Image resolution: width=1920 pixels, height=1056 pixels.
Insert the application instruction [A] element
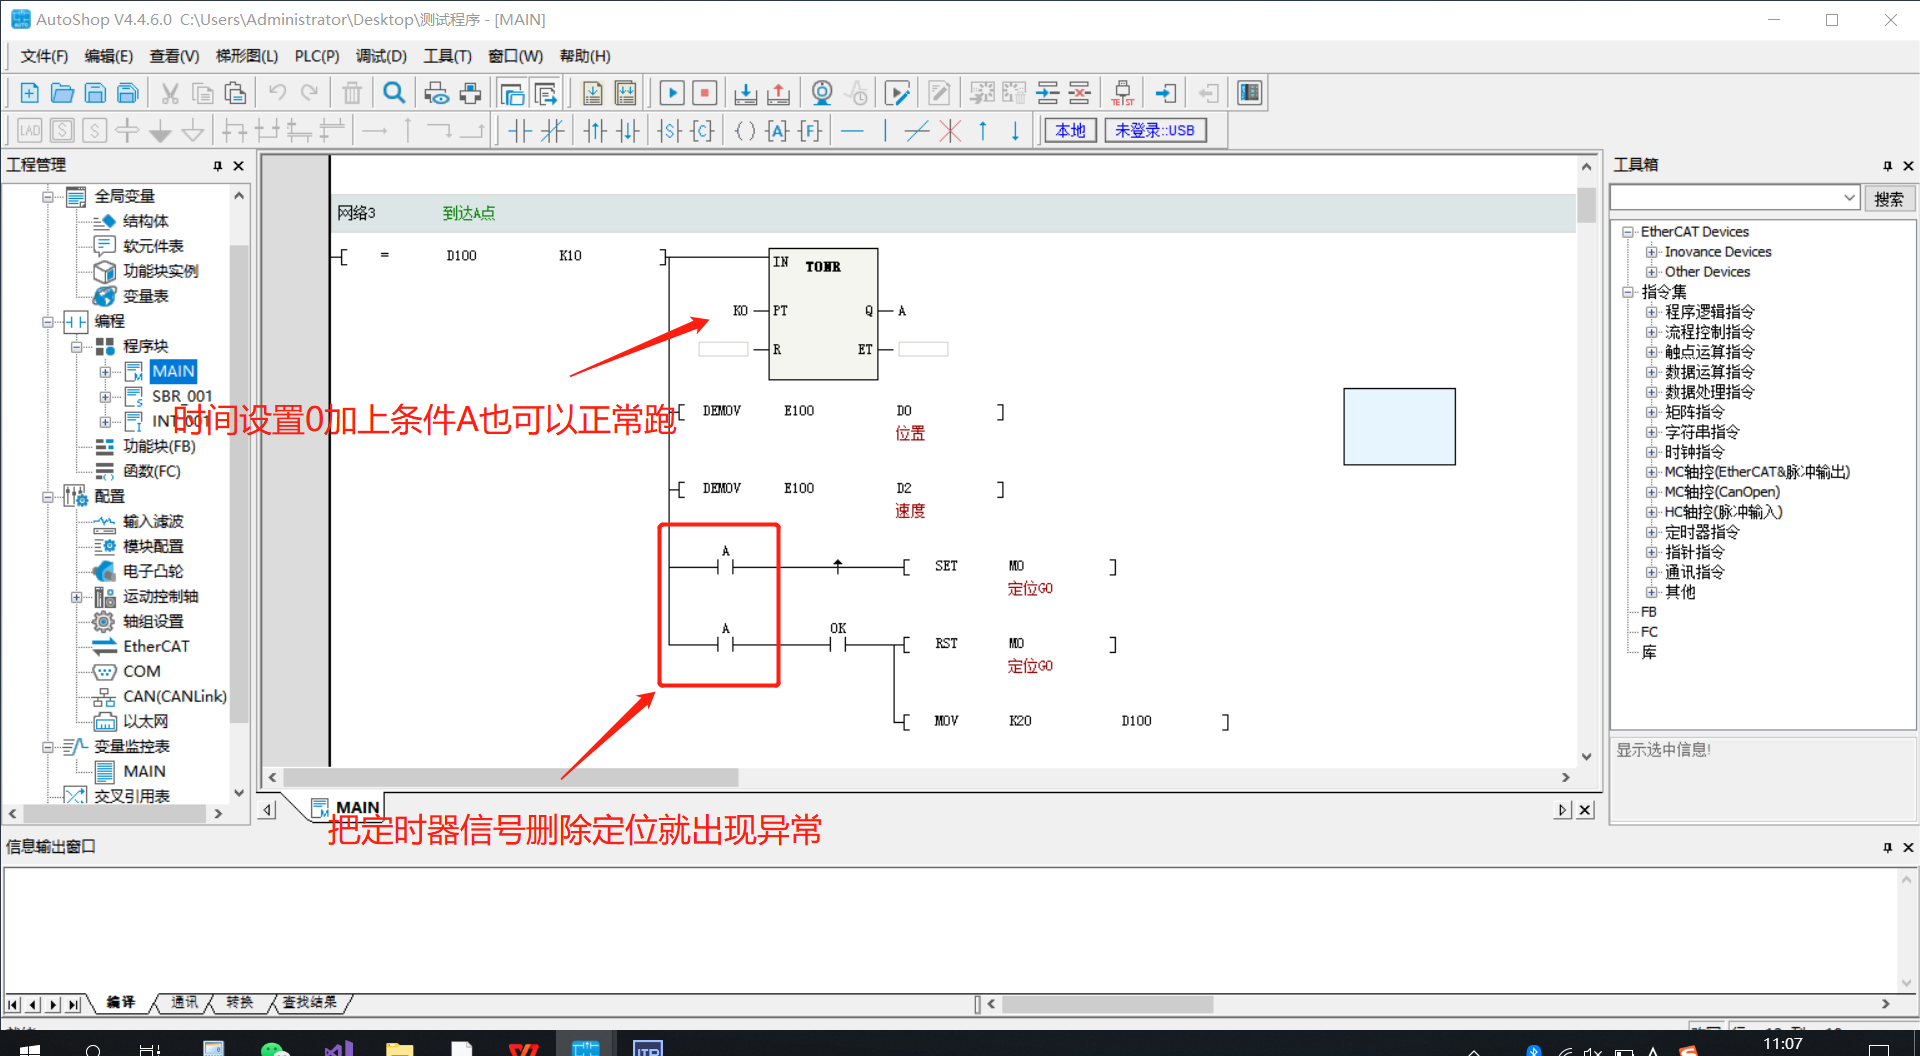[x=777, y=130]
